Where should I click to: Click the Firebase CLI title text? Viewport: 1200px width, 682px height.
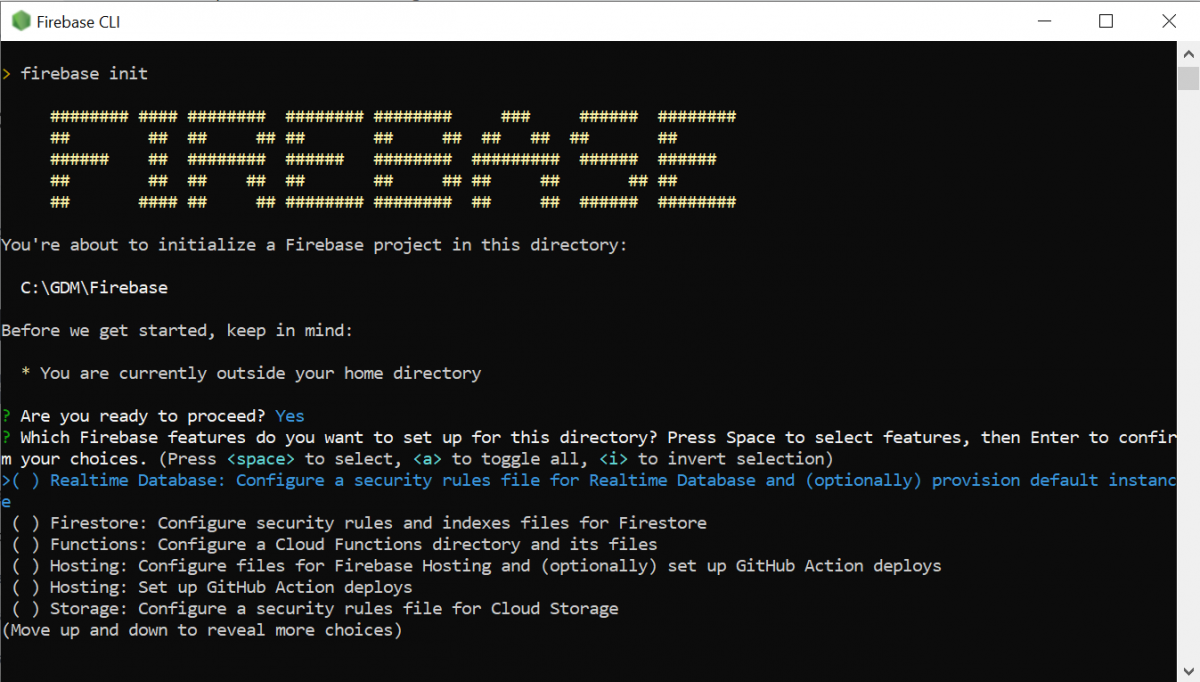[x=78, y=22]
